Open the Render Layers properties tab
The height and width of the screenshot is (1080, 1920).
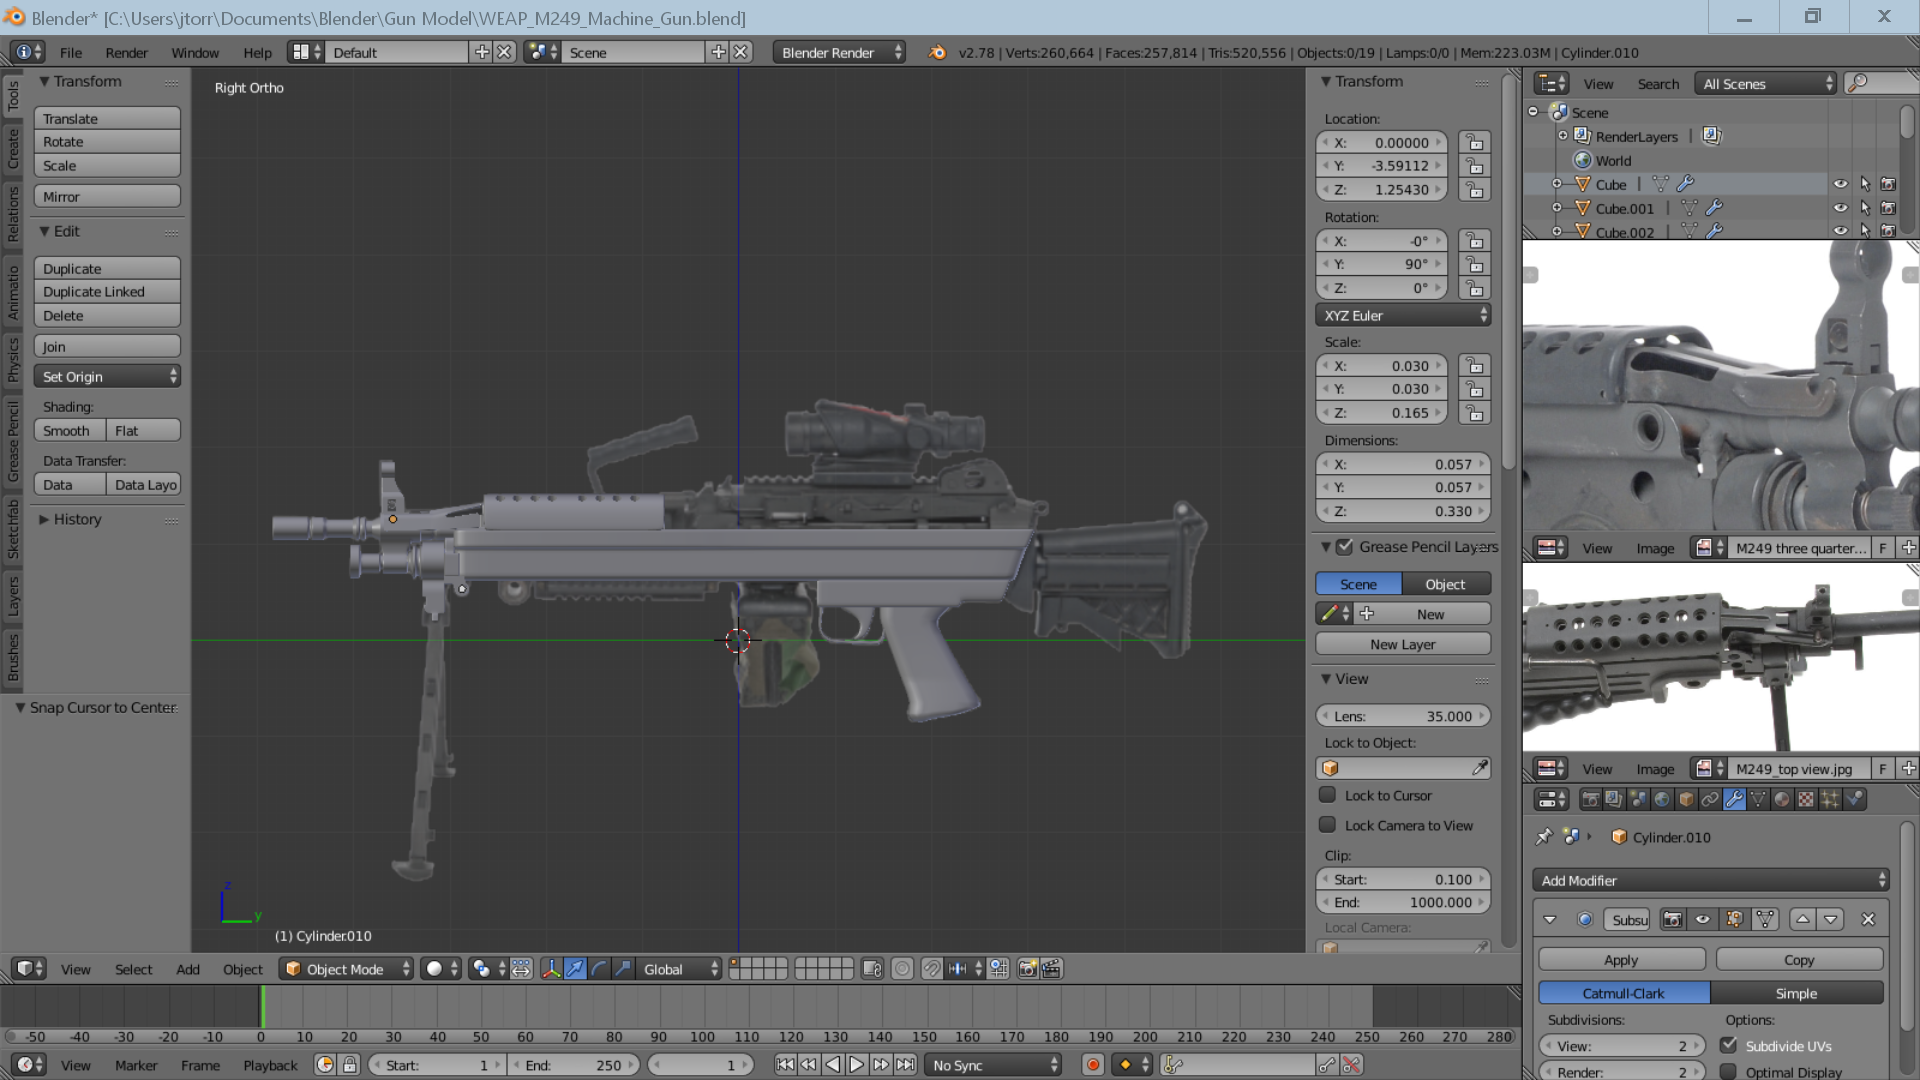(x=1614, y=799)
